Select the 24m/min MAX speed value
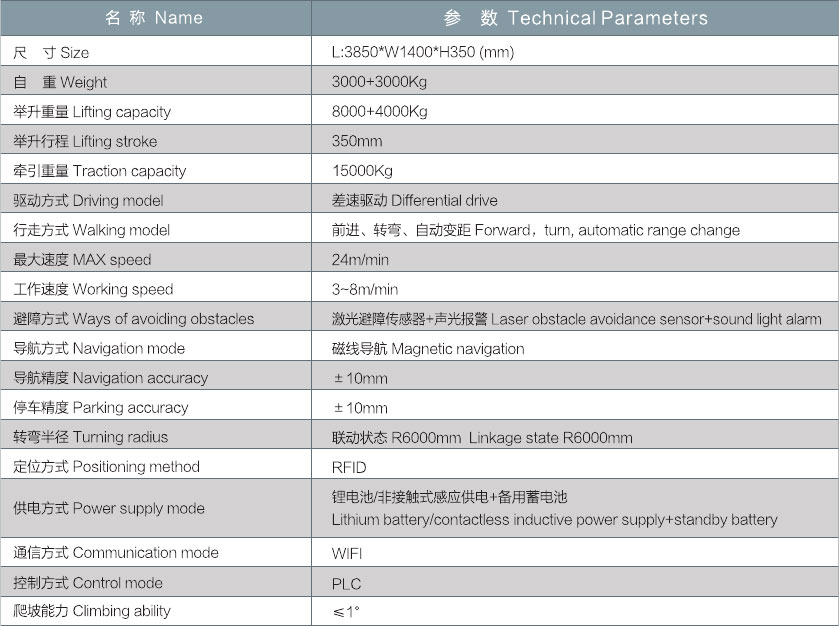The image size is (839, 626). (360, 260)
